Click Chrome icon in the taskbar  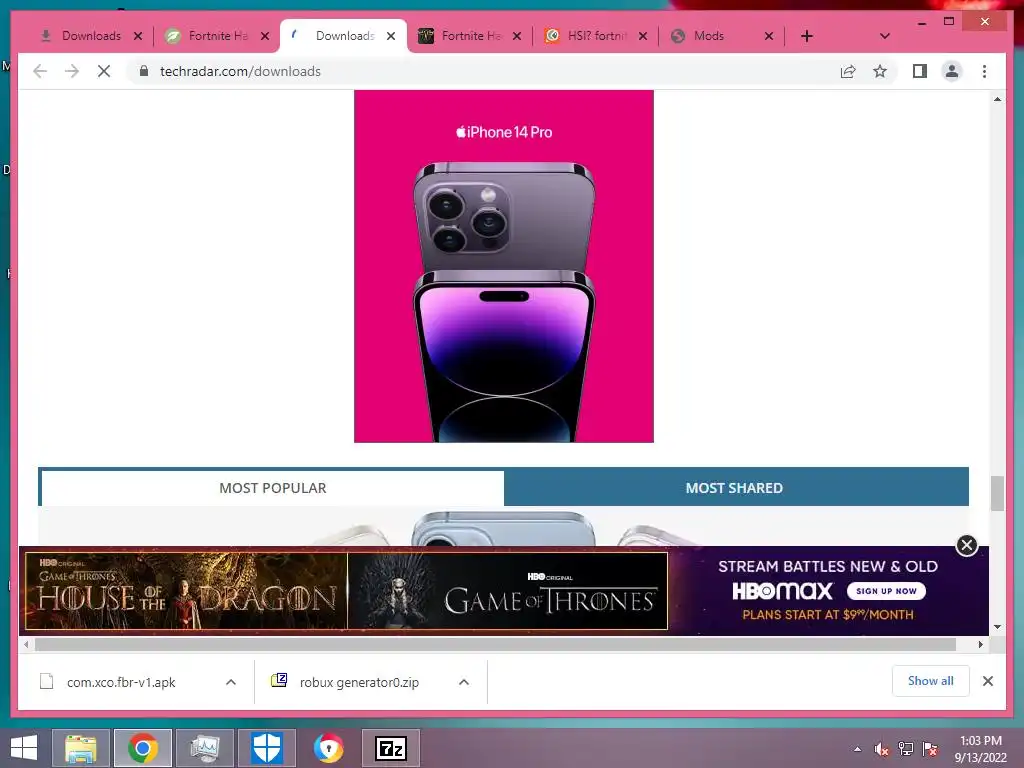tap(142, 748)
